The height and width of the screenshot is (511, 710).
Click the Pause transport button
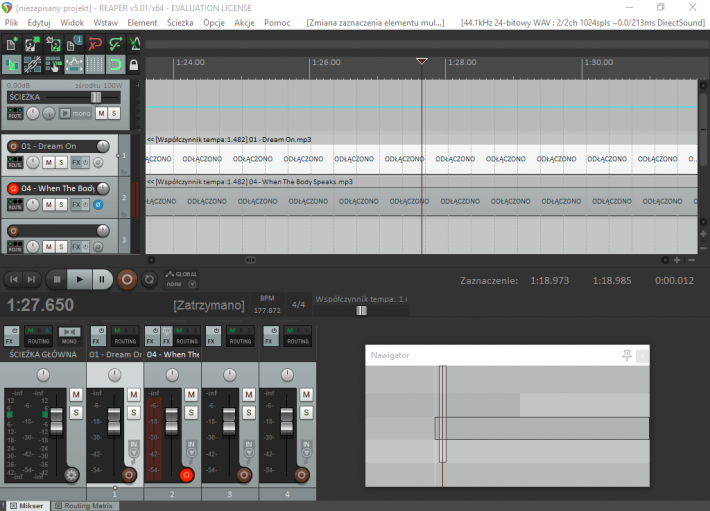click(102, 279)
